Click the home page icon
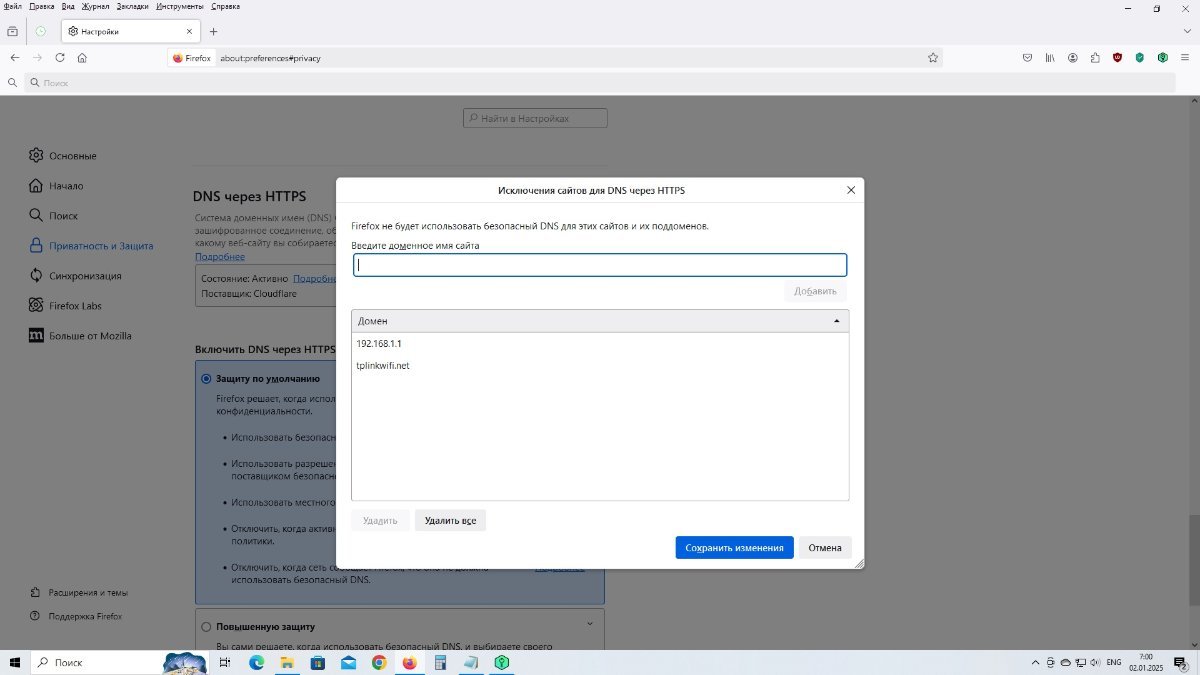Image resolution: width=1200 pixels, height=675 pixels. (82, 58)
